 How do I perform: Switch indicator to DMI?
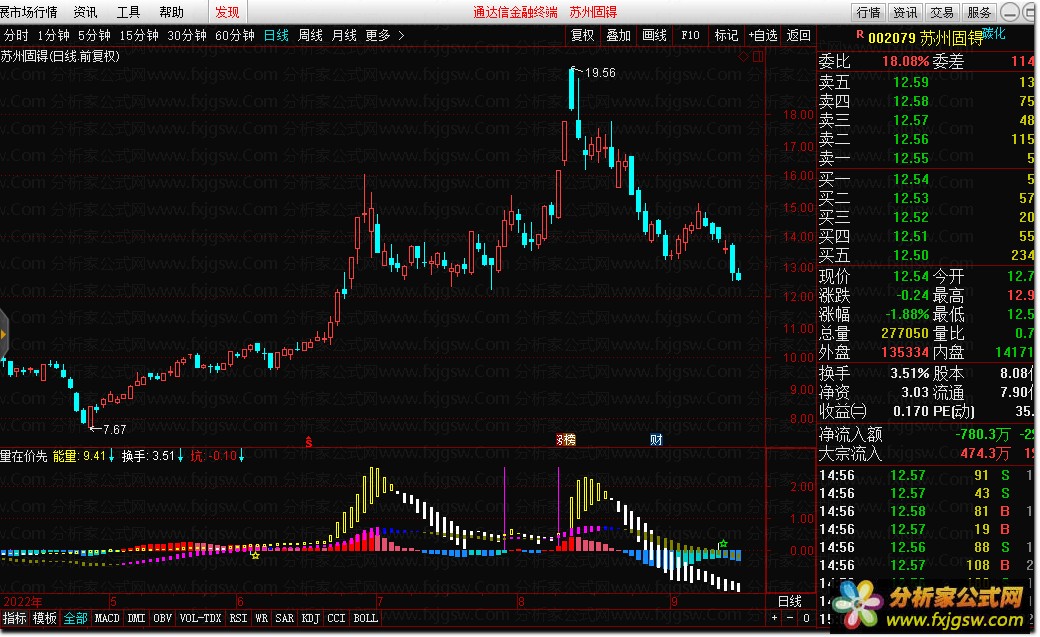click(136, 618)
